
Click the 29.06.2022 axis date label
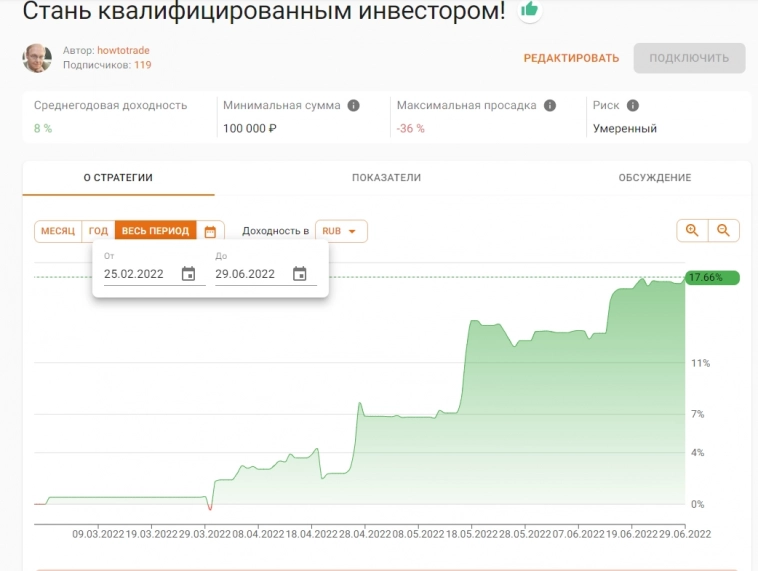coord(685,534)
